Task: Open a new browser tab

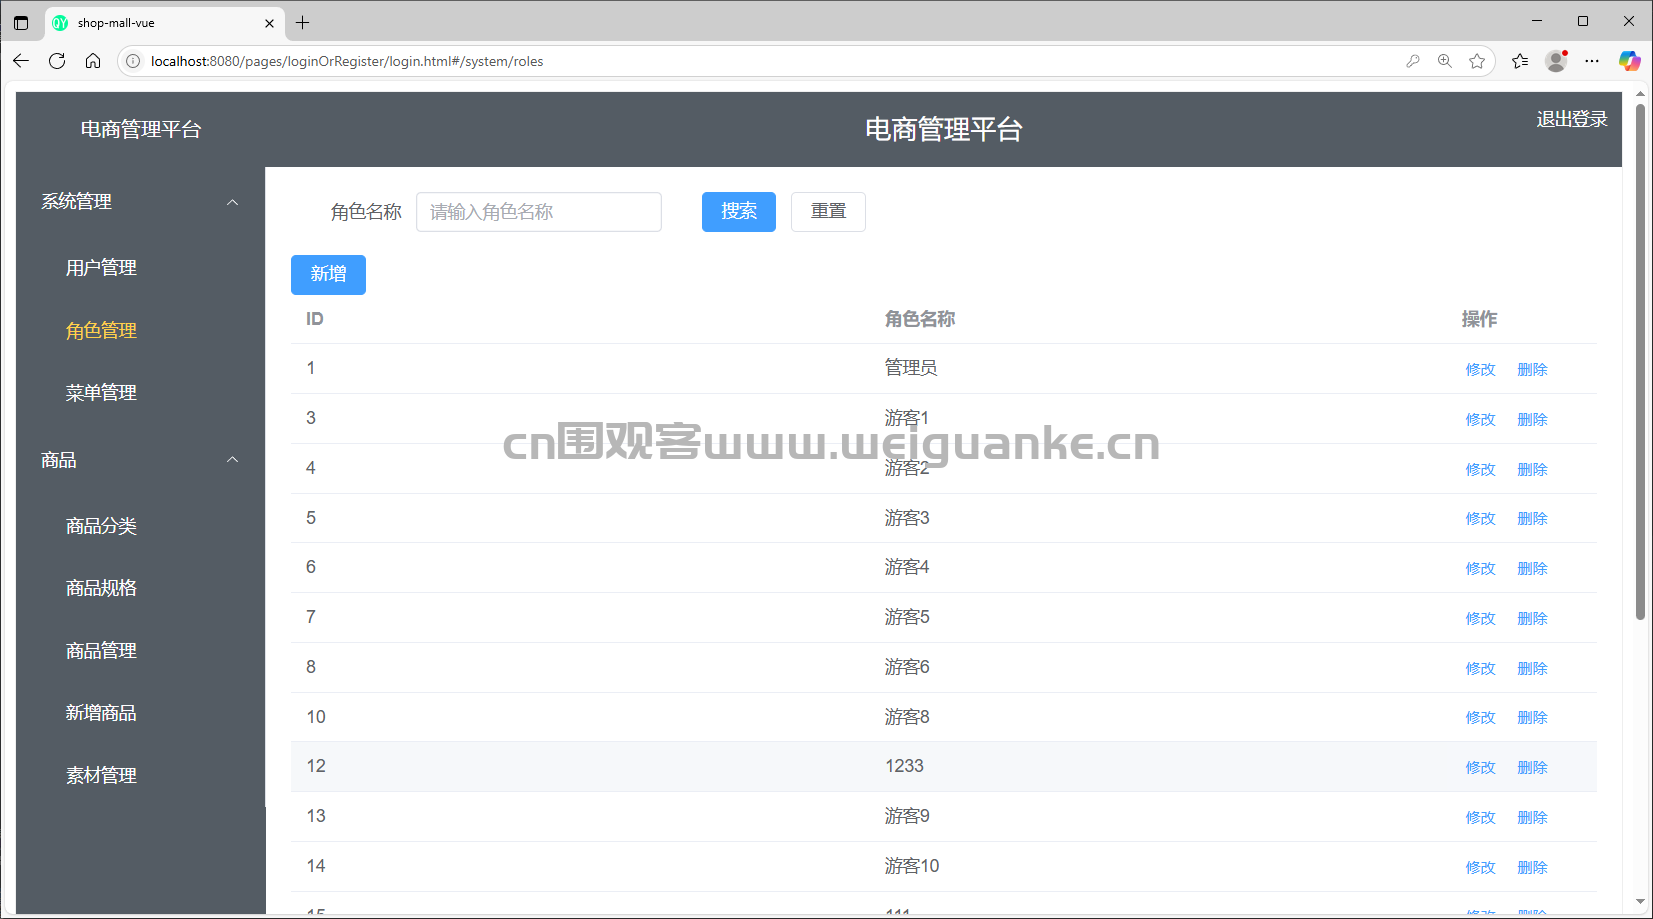Action: [303, 22]
